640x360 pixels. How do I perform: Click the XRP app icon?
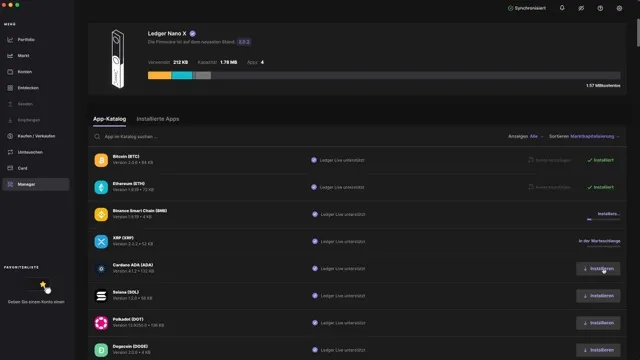point(101,241)
